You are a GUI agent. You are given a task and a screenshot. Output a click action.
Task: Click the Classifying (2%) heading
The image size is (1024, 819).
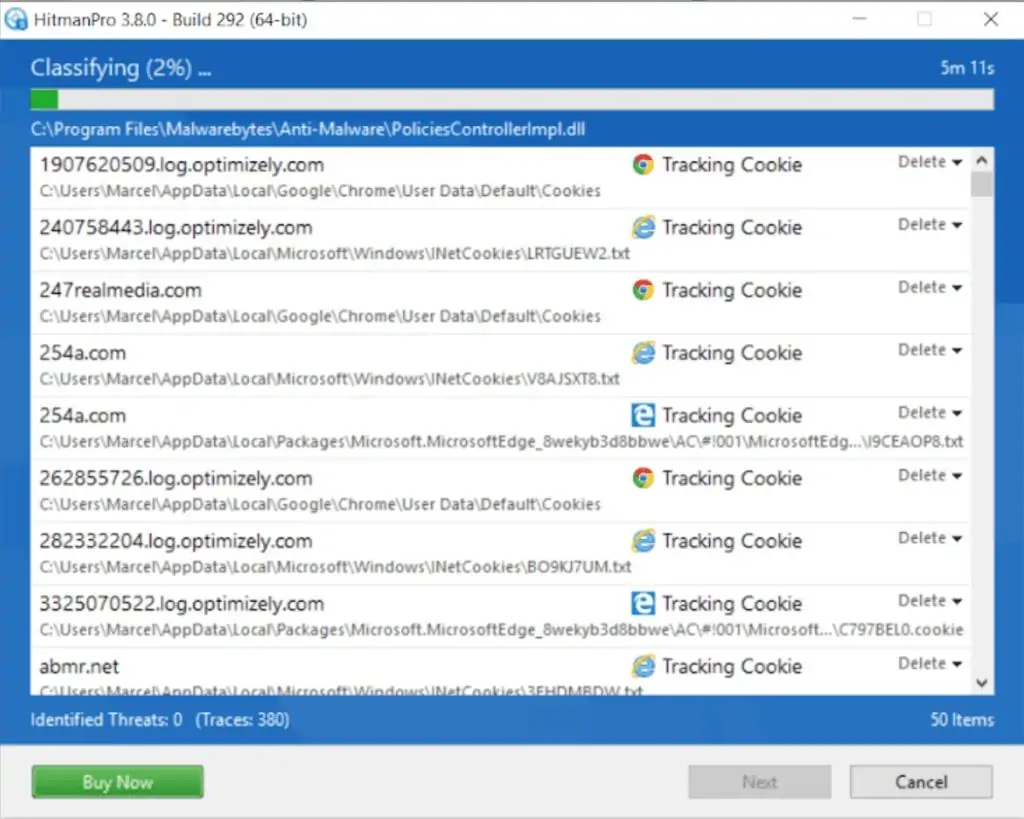[121, 68]
